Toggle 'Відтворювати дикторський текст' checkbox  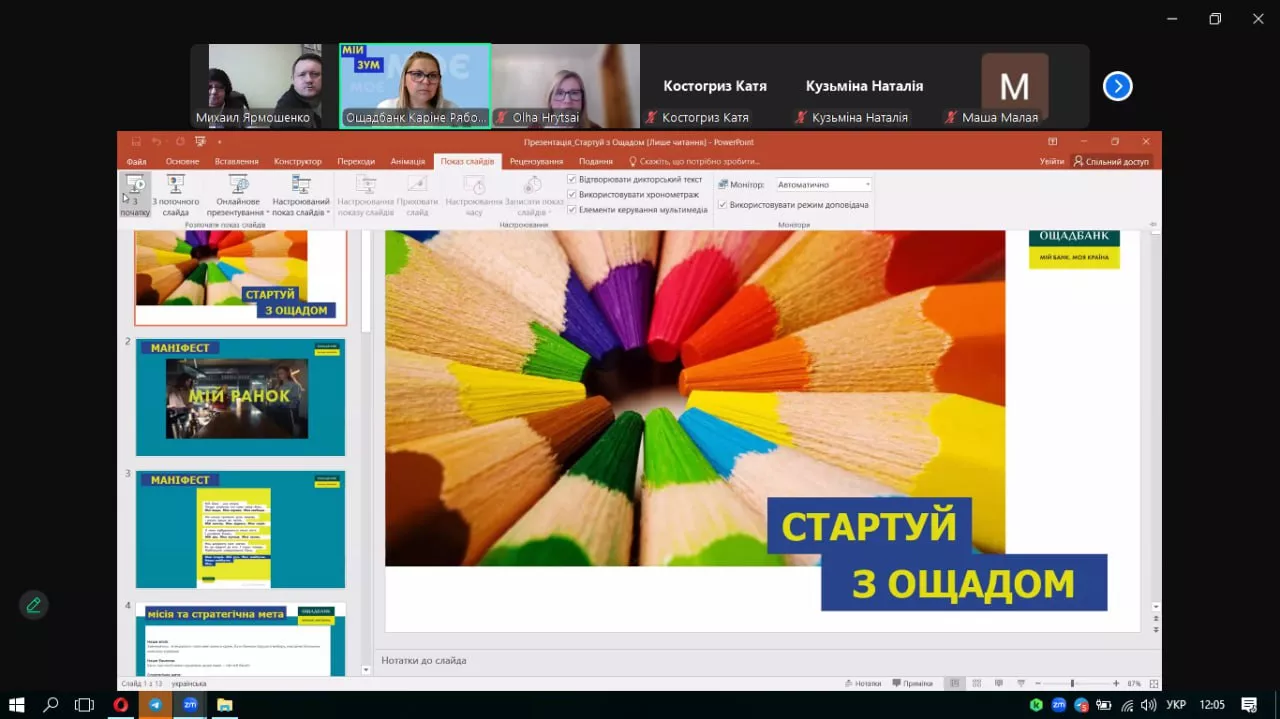(571, 180)
